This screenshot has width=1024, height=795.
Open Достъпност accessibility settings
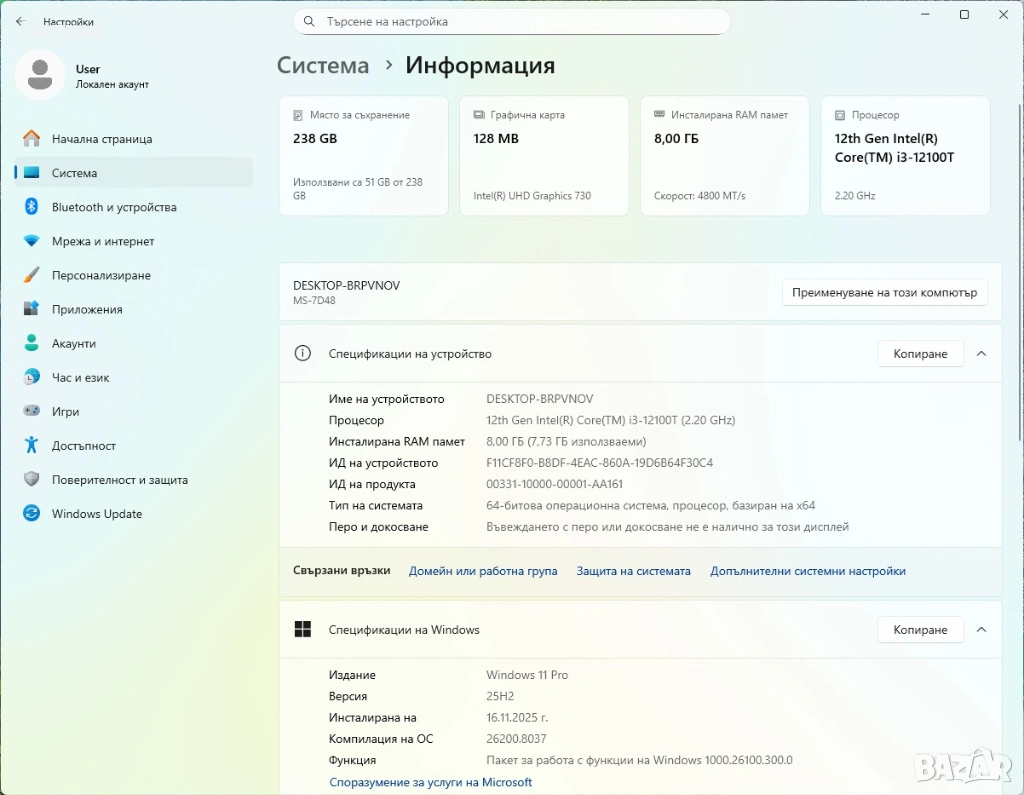(x=84, y=446)
